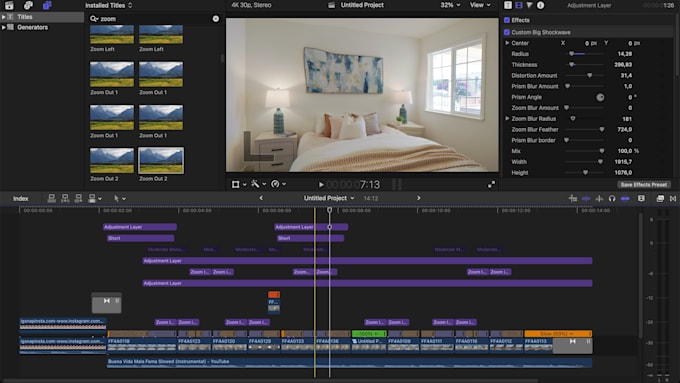Select the highlighted Zoom Out 2 title thumbnail
680x383 pixels.
pos(161,160)
